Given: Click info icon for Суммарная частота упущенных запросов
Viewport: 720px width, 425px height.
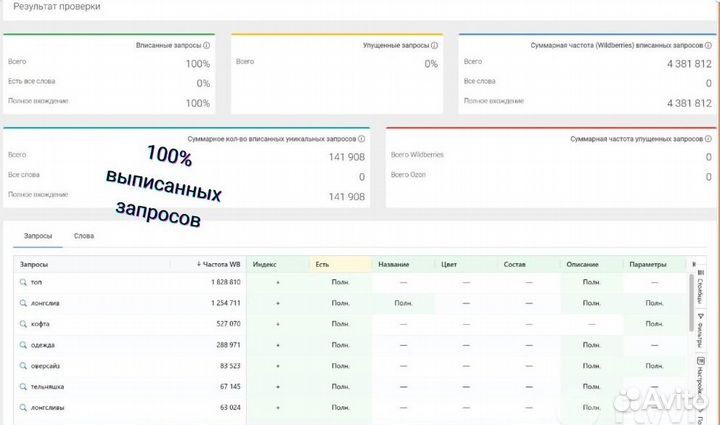Looking at the screenshot, I should [x=708, y=139].
